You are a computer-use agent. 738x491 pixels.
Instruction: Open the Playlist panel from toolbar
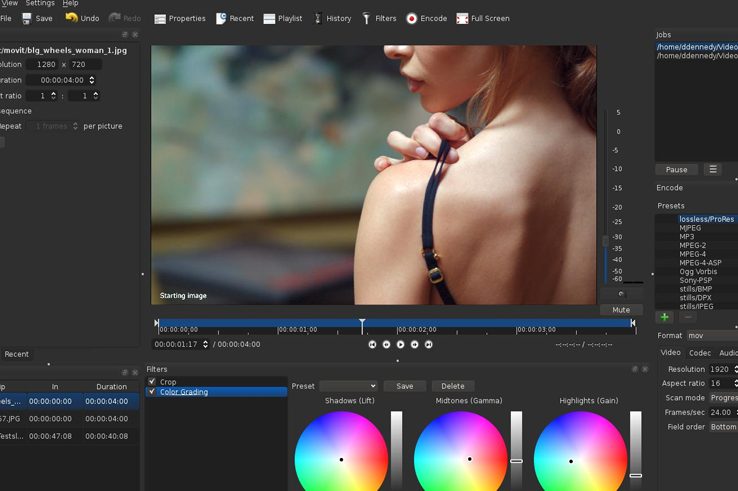tap(283, 18)
